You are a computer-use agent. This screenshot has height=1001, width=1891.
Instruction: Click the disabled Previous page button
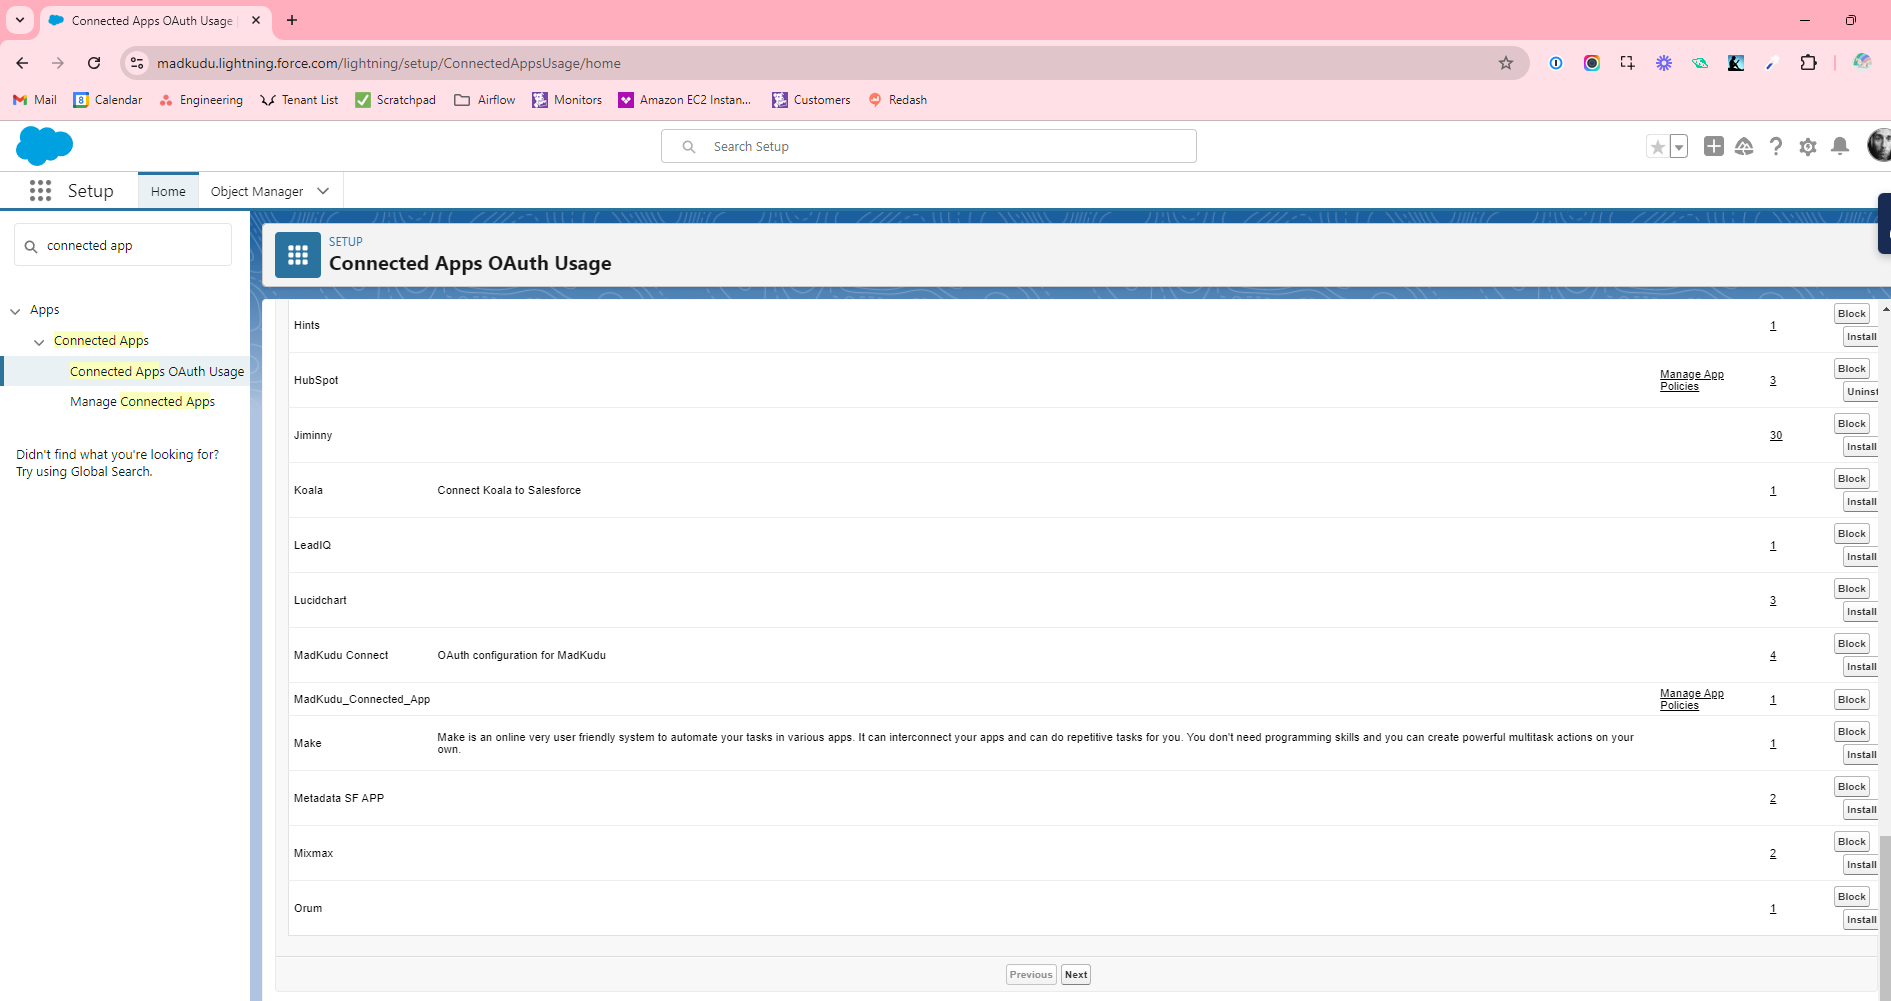click(1031, 974)
